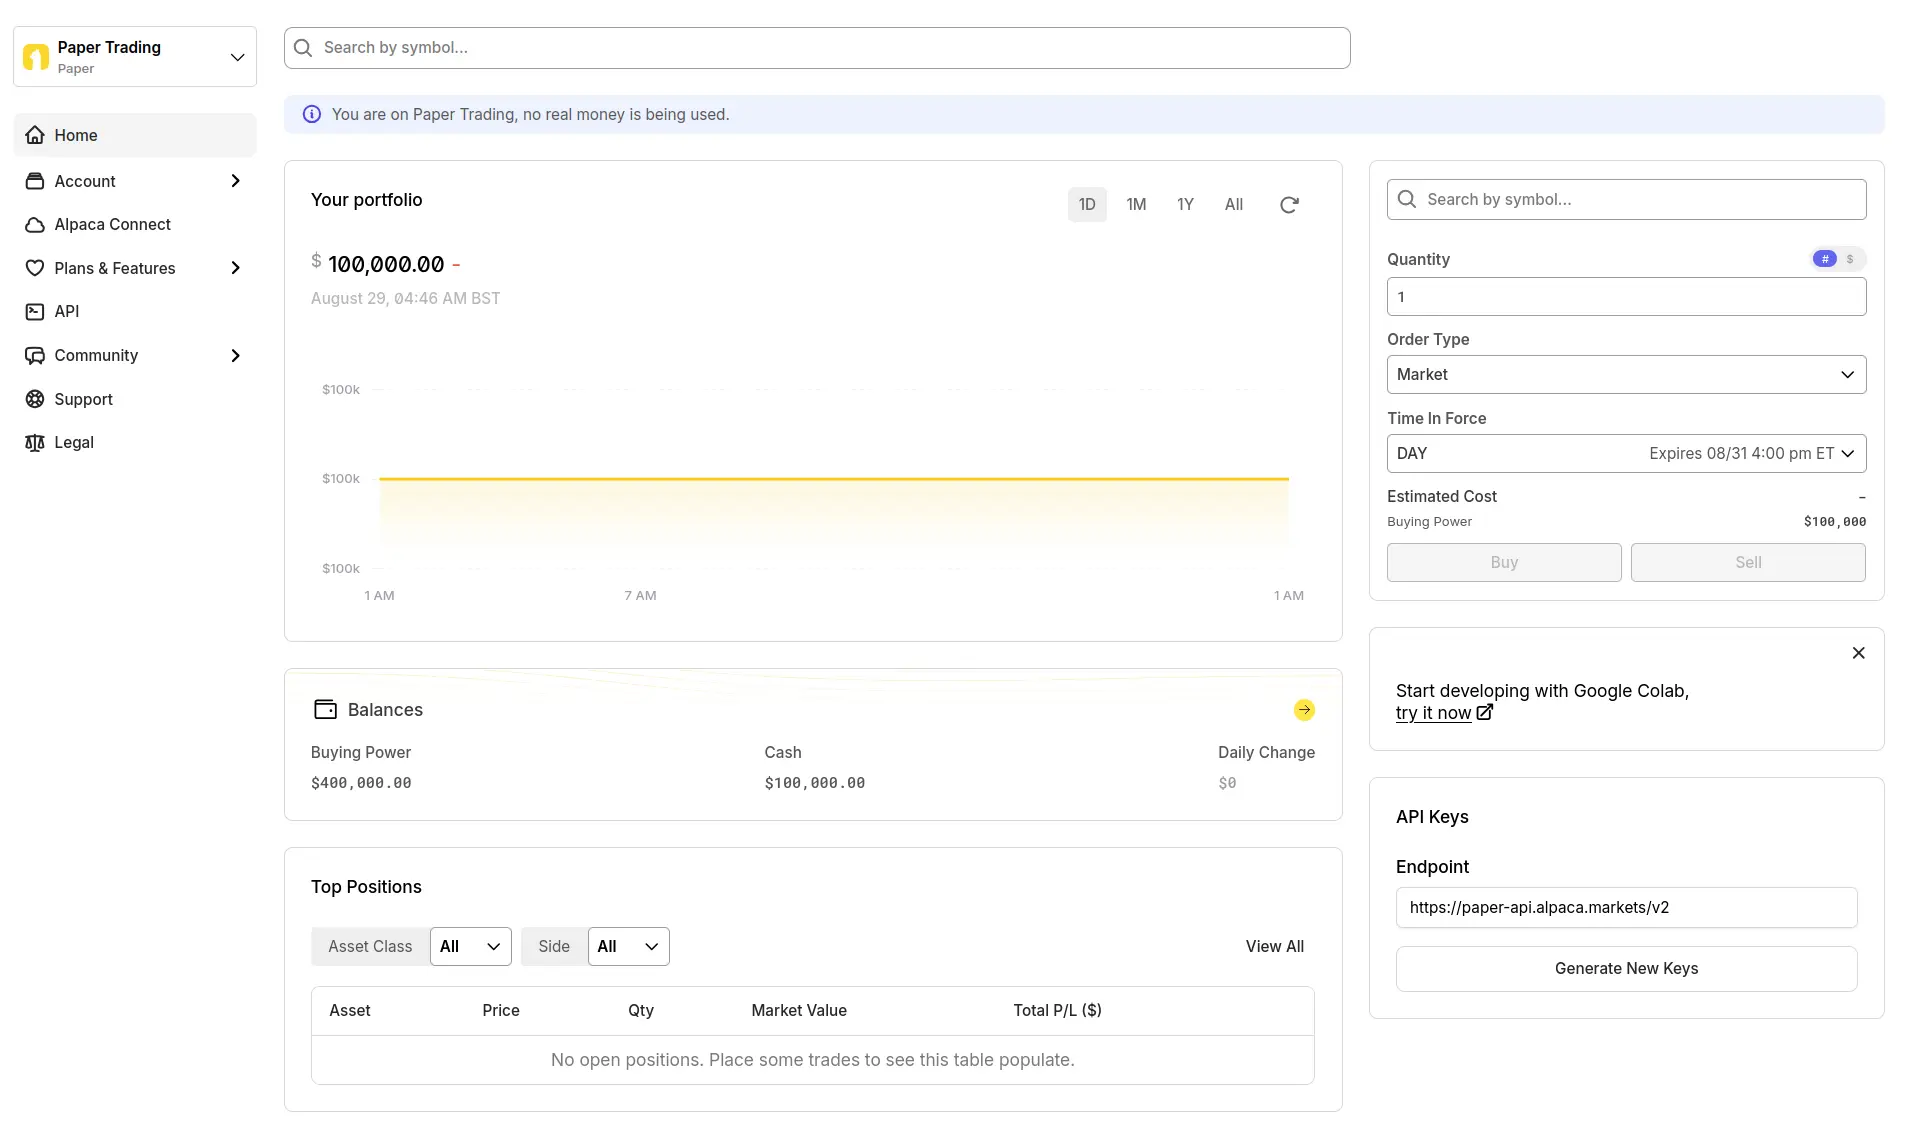1920x1130 pixels.
Task: Click the Endpoint URL field
Action: pyautogui.click(x=1626, y=907)
